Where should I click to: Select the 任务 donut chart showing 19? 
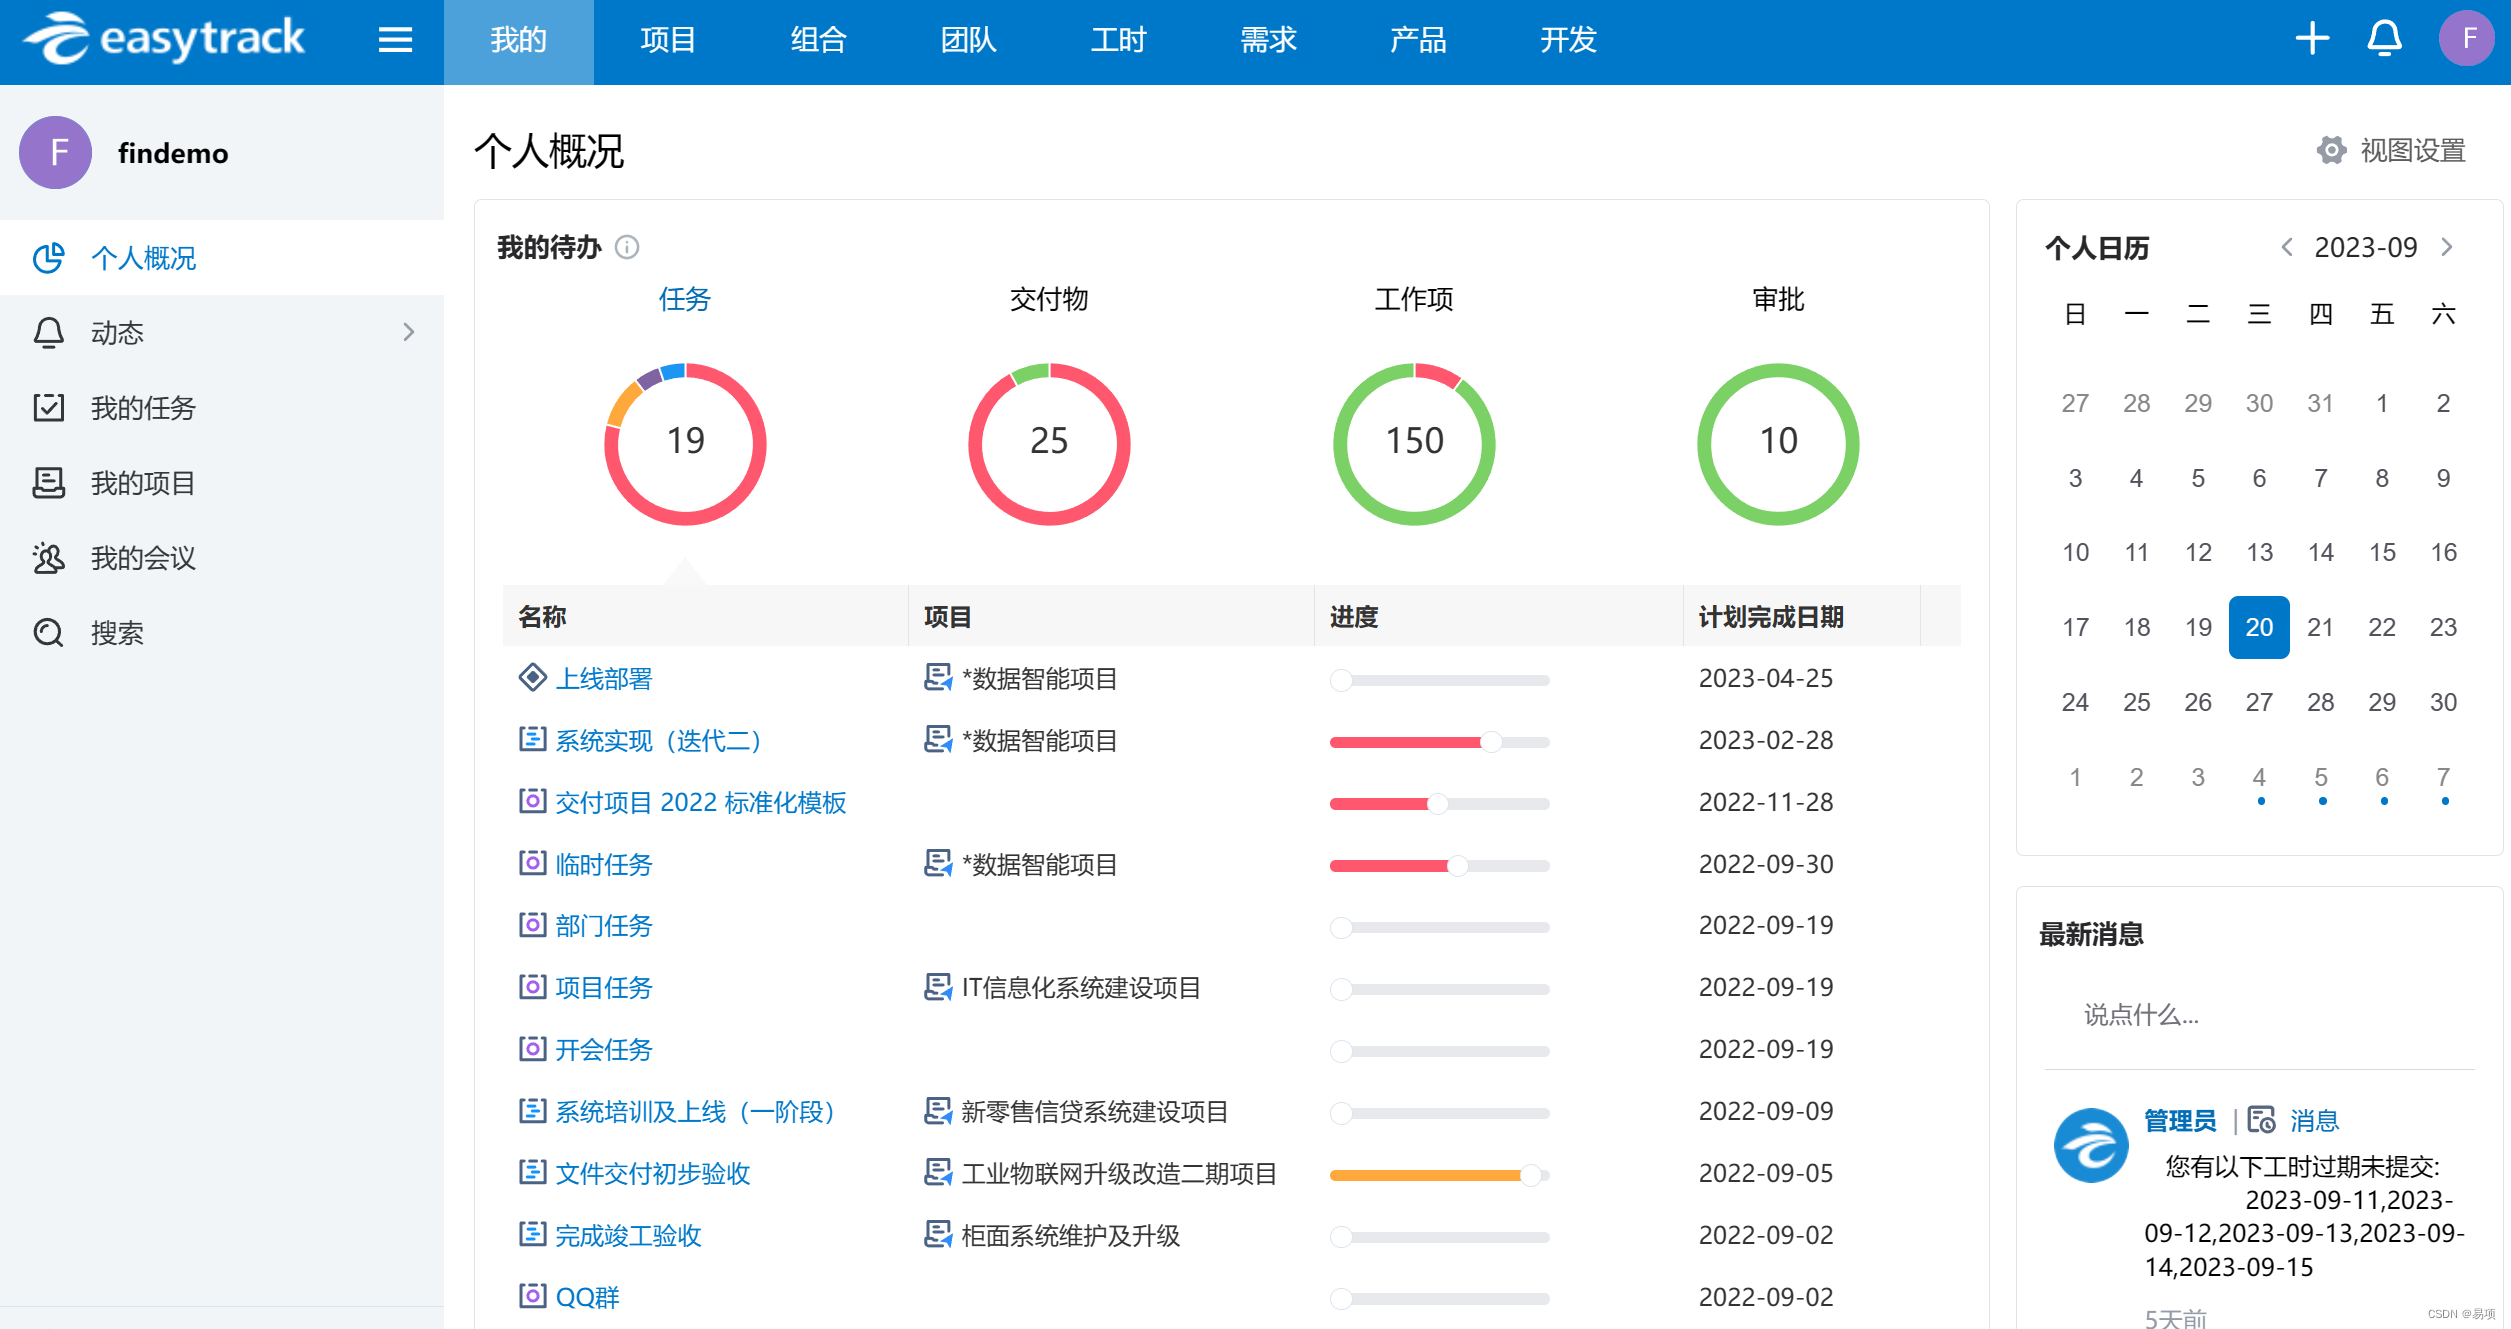pos(685,443)
